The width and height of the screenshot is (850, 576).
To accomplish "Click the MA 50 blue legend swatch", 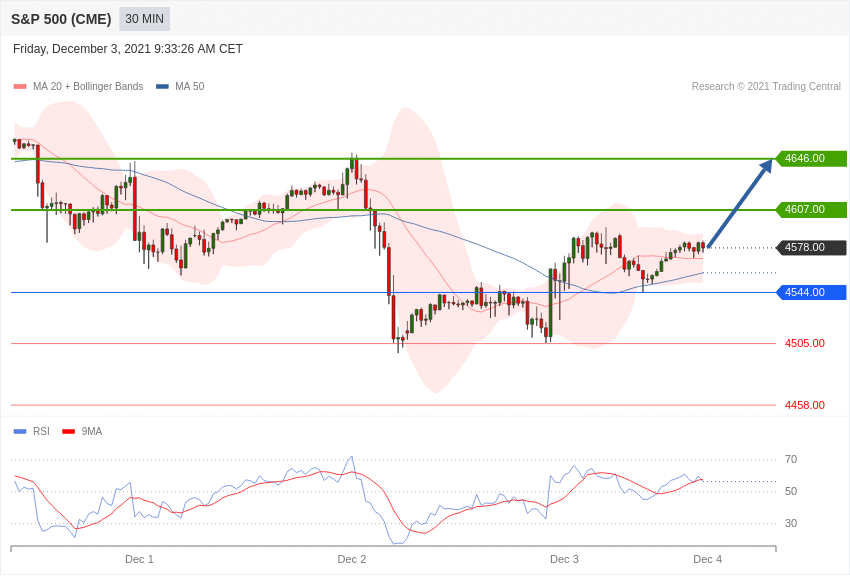I will click(162, 87).
